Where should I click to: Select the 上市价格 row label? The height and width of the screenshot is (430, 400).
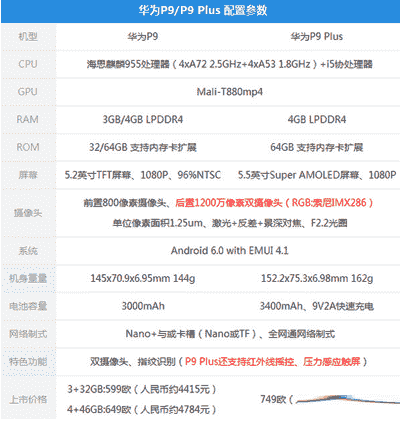coord(28,399)
